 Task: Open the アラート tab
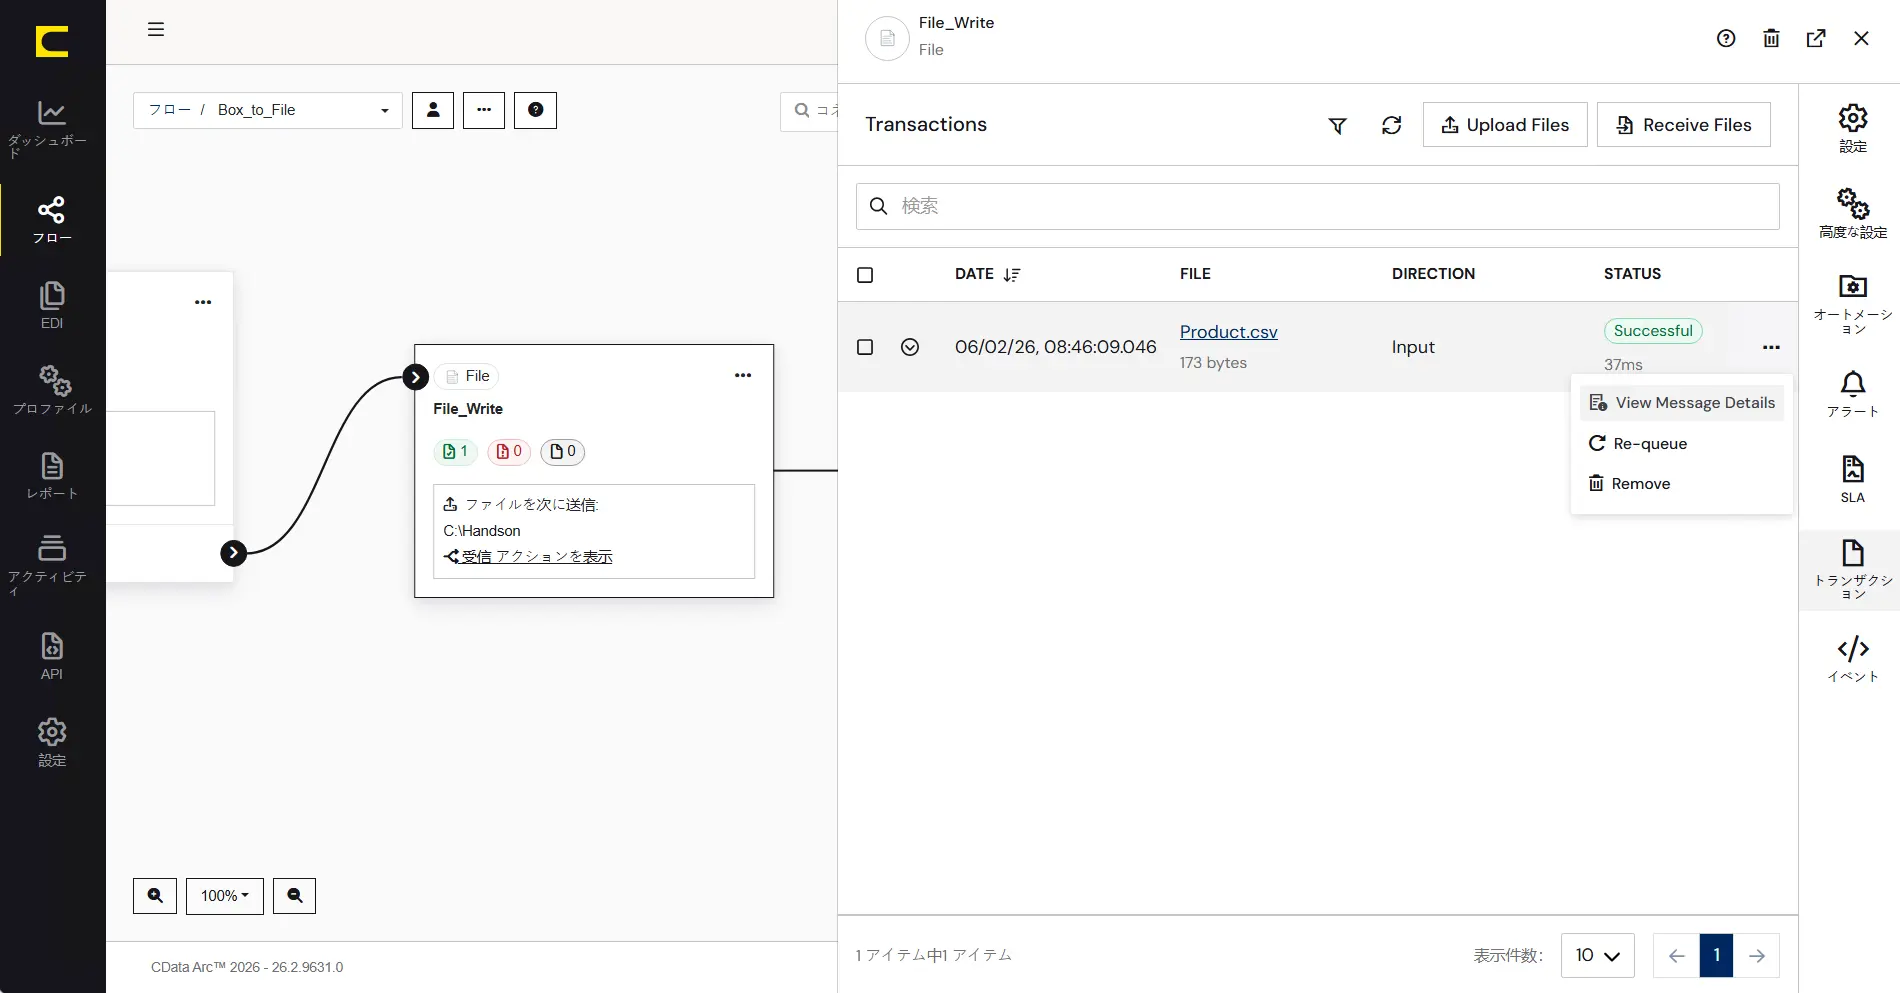coord(1853,393)
